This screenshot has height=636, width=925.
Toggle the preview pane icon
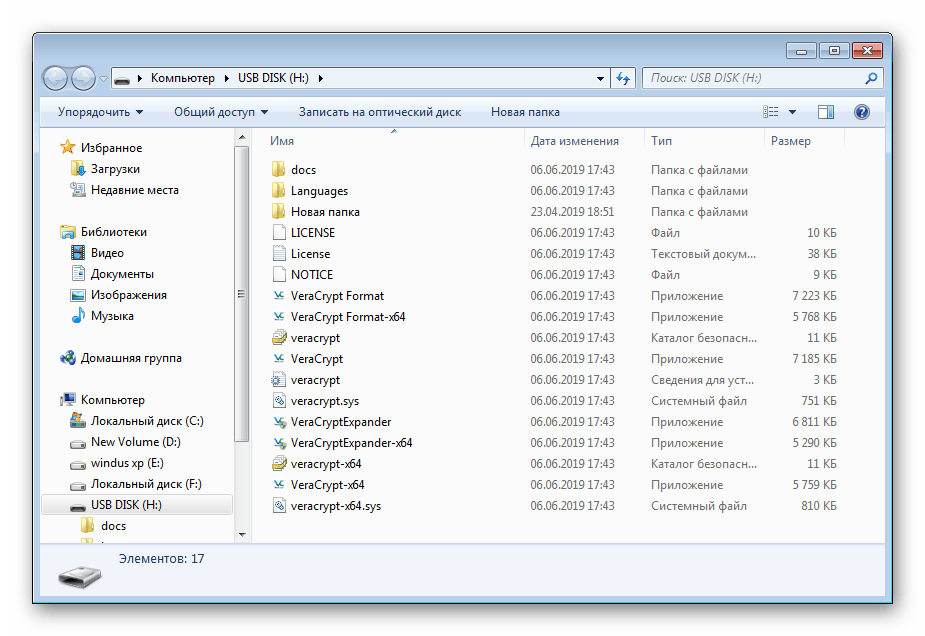pos(826,112)
